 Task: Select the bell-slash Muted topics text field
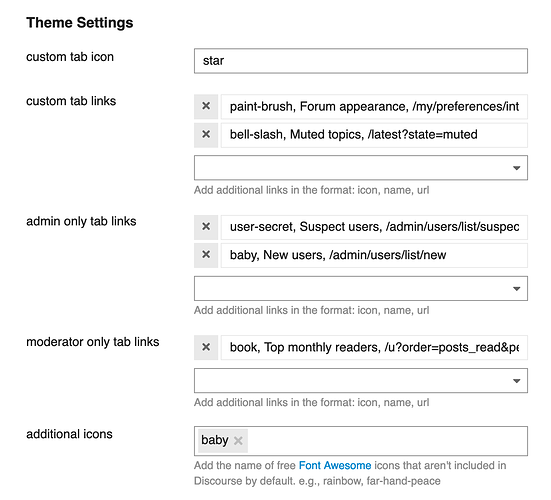point(374,135)
